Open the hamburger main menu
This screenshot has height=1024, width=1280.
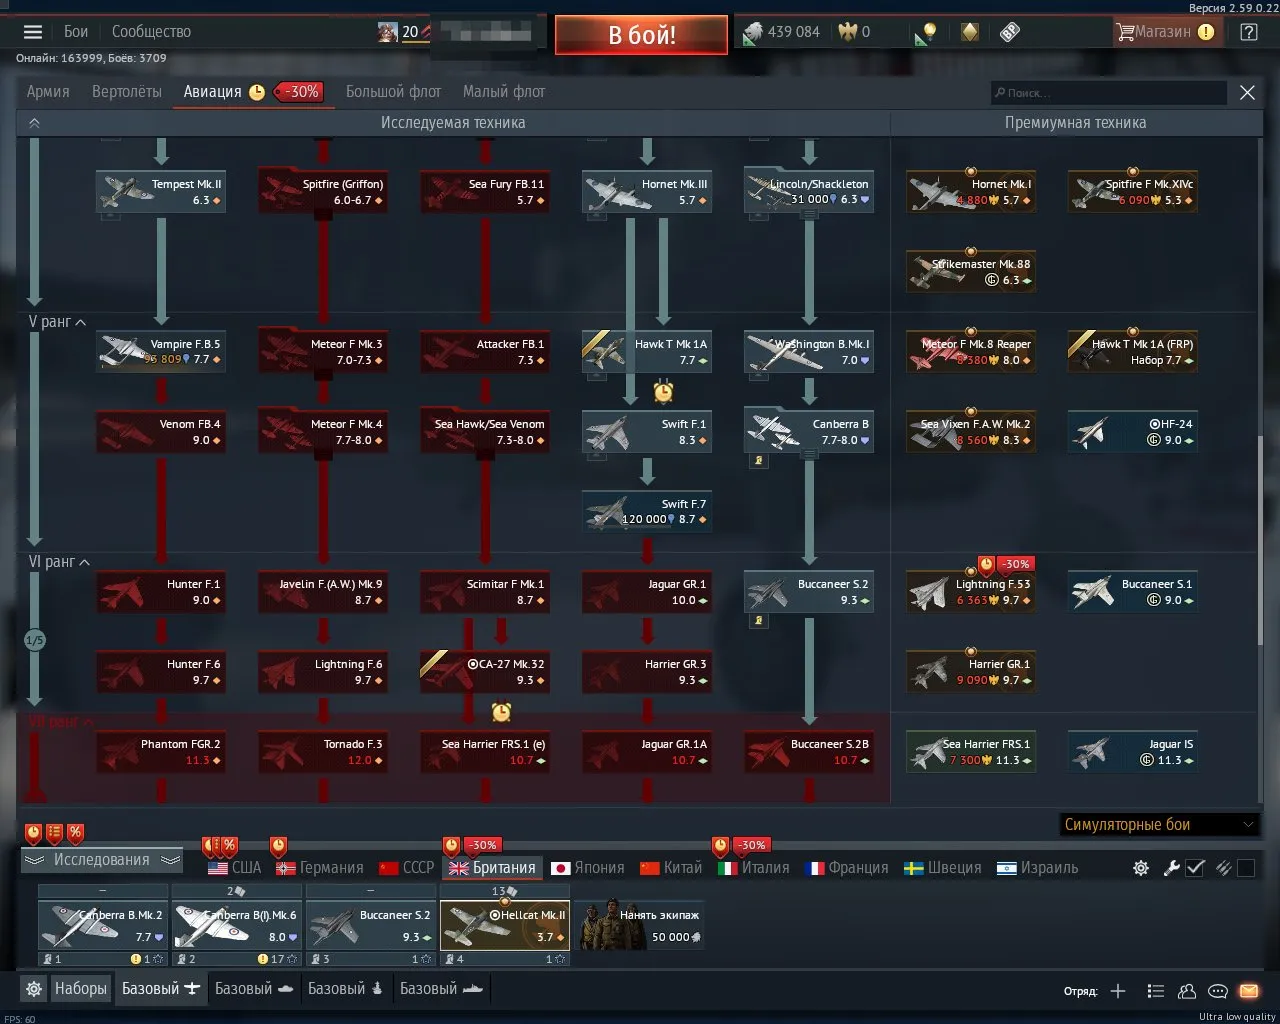tap(33, 32)
